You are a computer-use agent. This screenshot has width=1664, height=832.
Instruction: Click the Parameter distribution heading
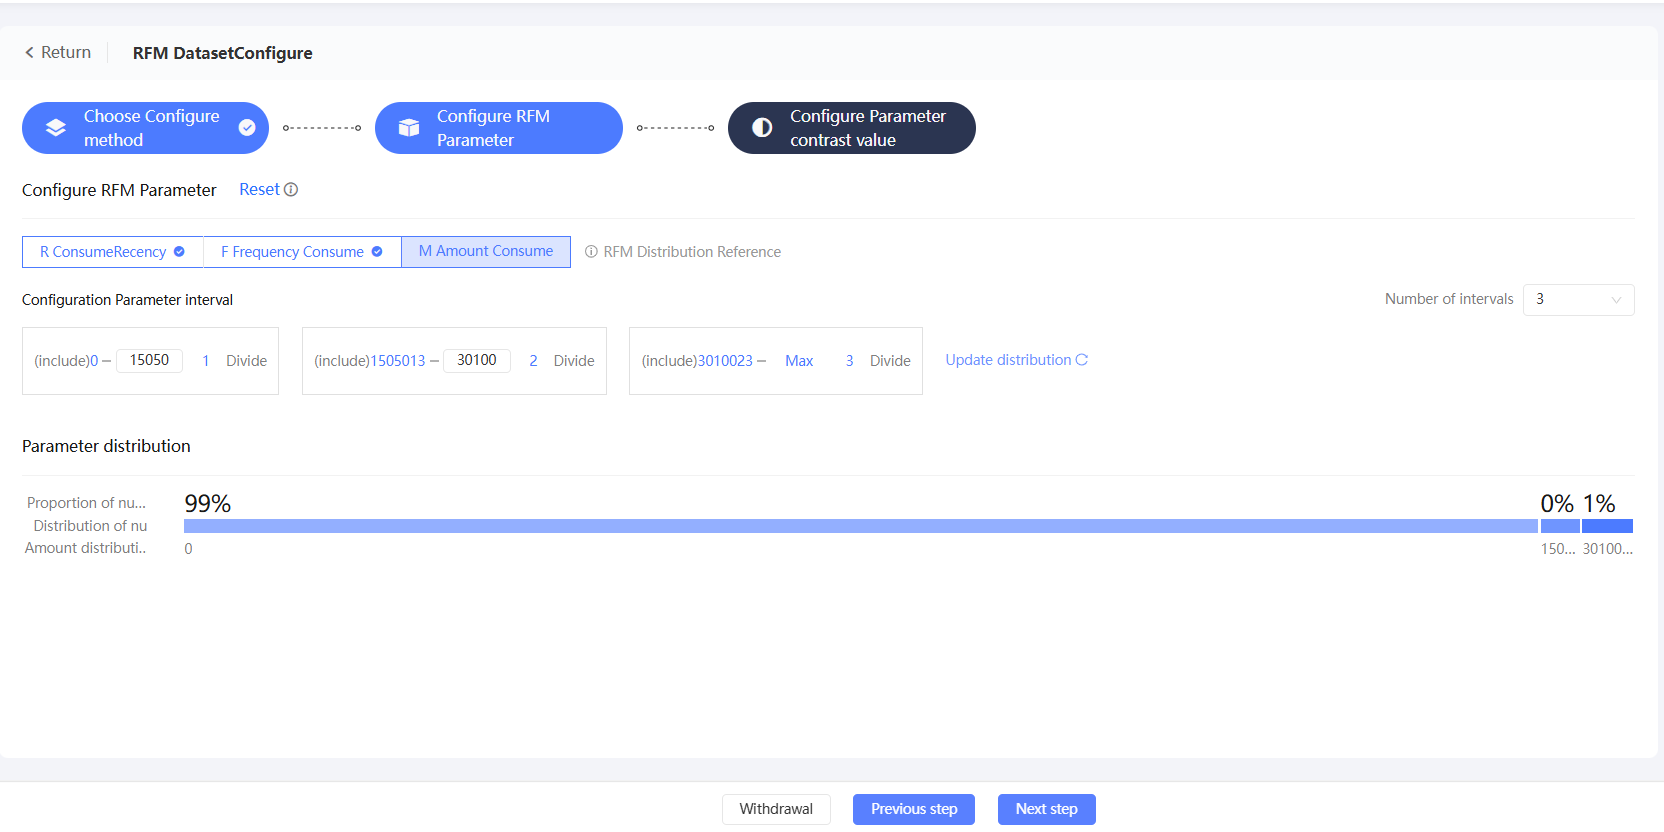106,446
